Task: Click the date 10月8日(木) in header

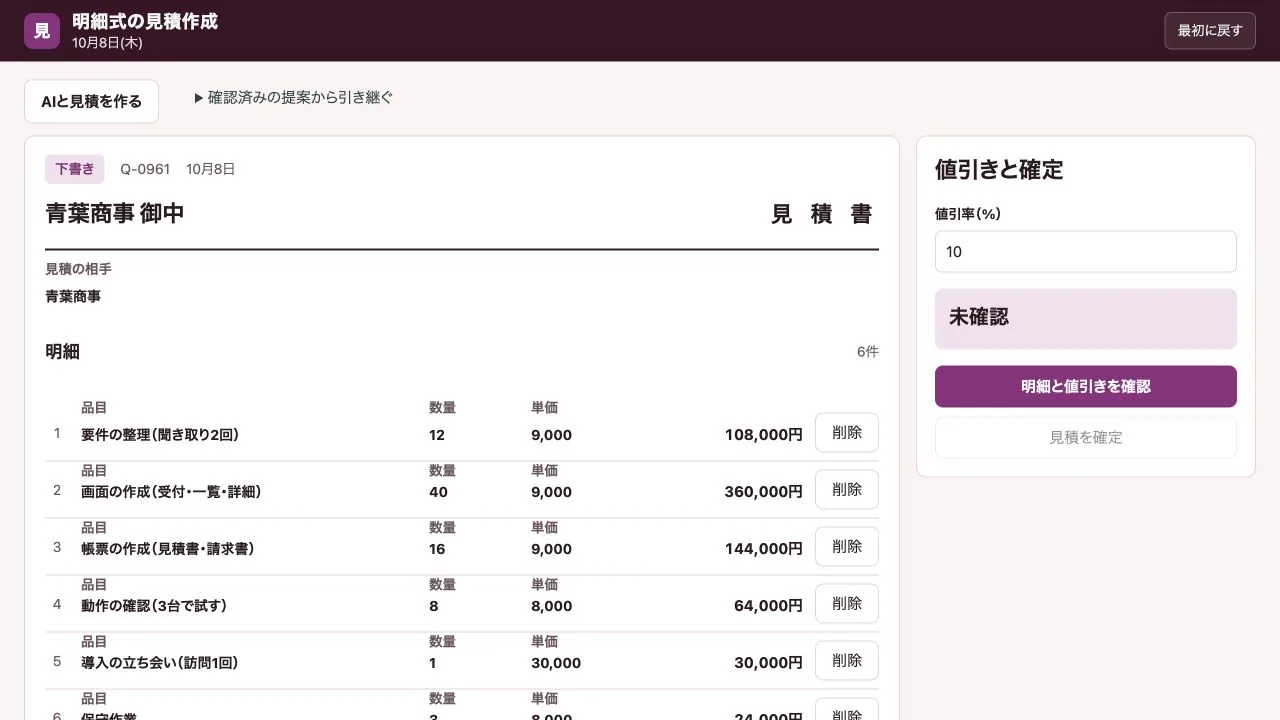Action: pyautogui.click(x=107, y=43)
